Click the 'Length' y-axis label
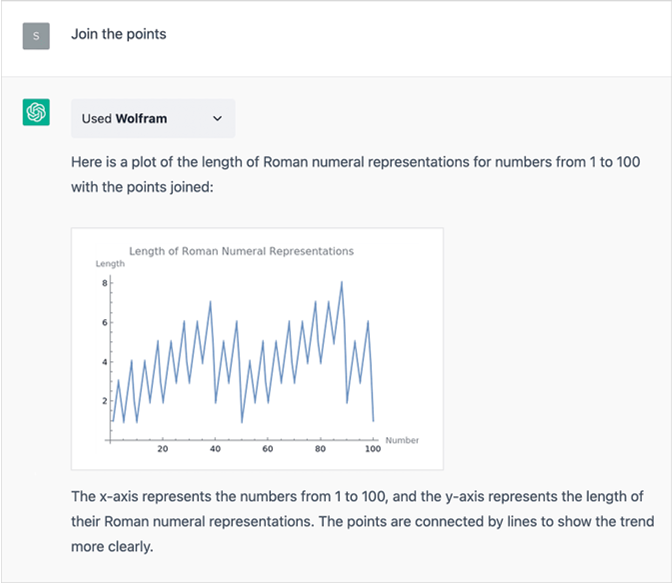672x584 pixels. coord(110,264)
